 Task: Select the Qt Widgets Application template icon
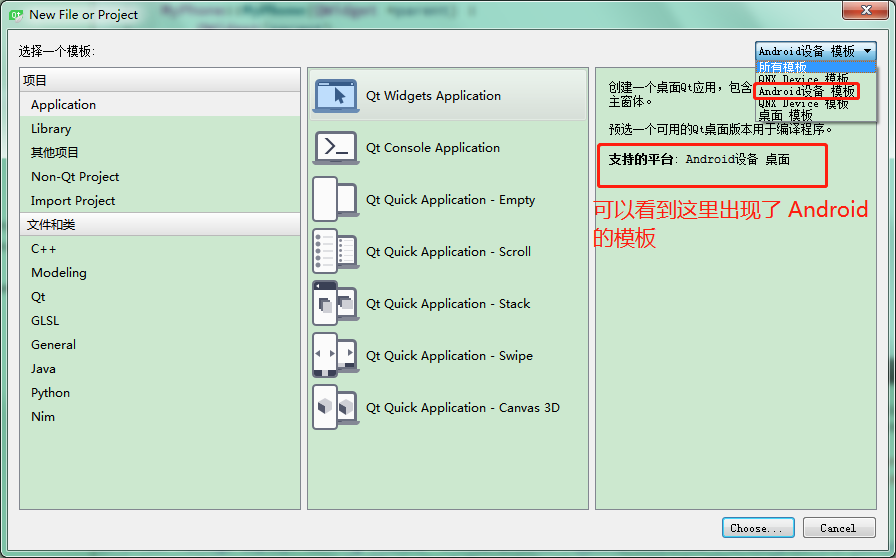(336, 95)
